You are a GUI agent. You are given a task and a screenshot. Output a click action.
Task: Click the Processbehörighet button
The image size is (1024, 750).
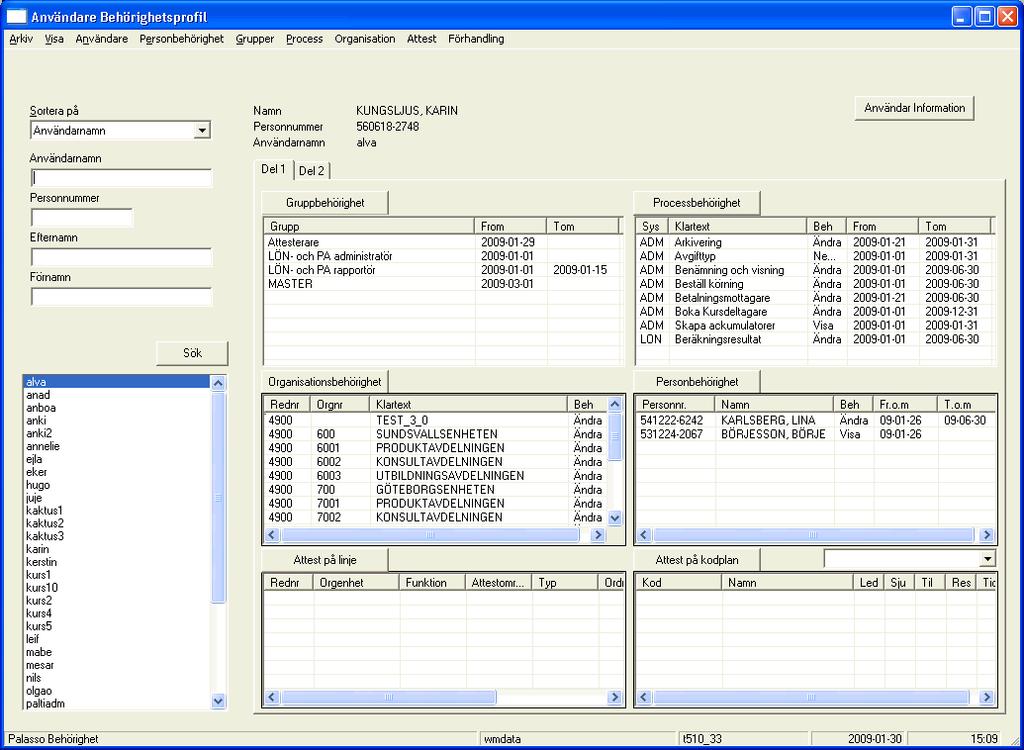pyautogui.click(x=697, y=203)
